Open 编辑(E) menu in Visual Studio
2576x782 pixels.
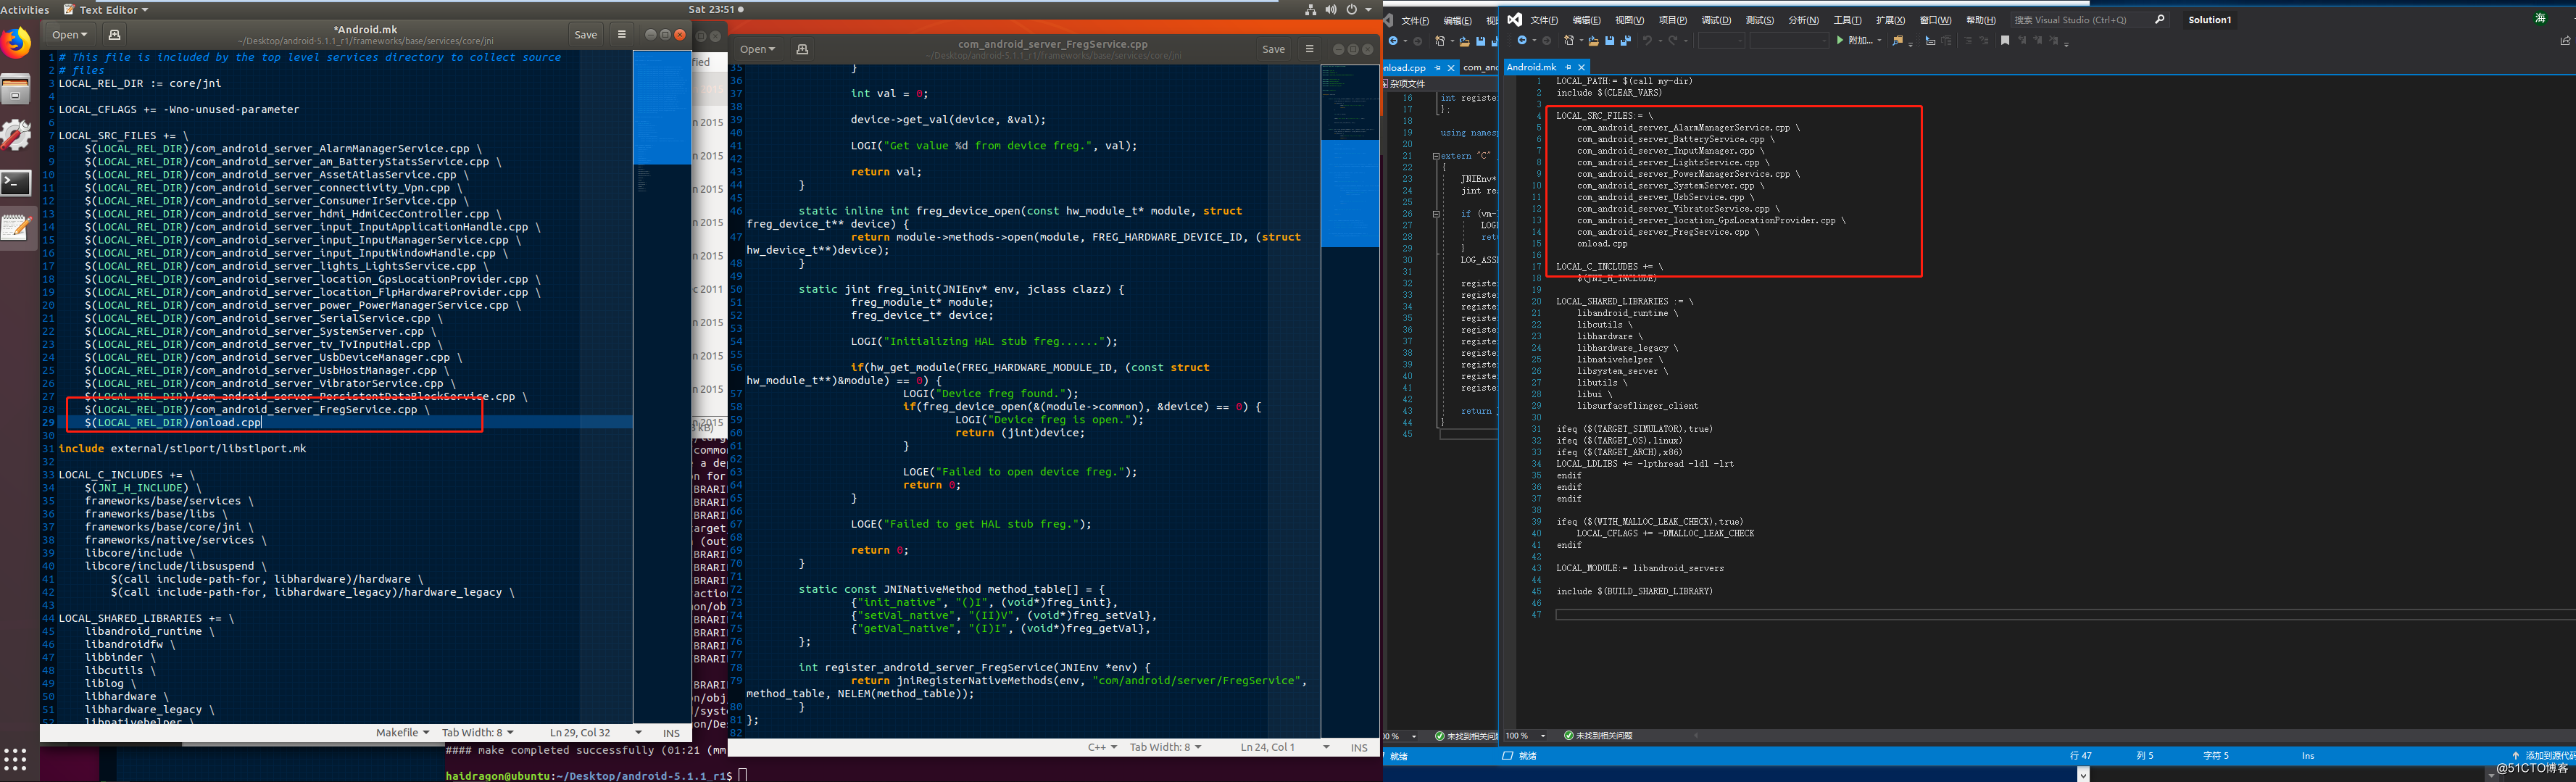1587,20
